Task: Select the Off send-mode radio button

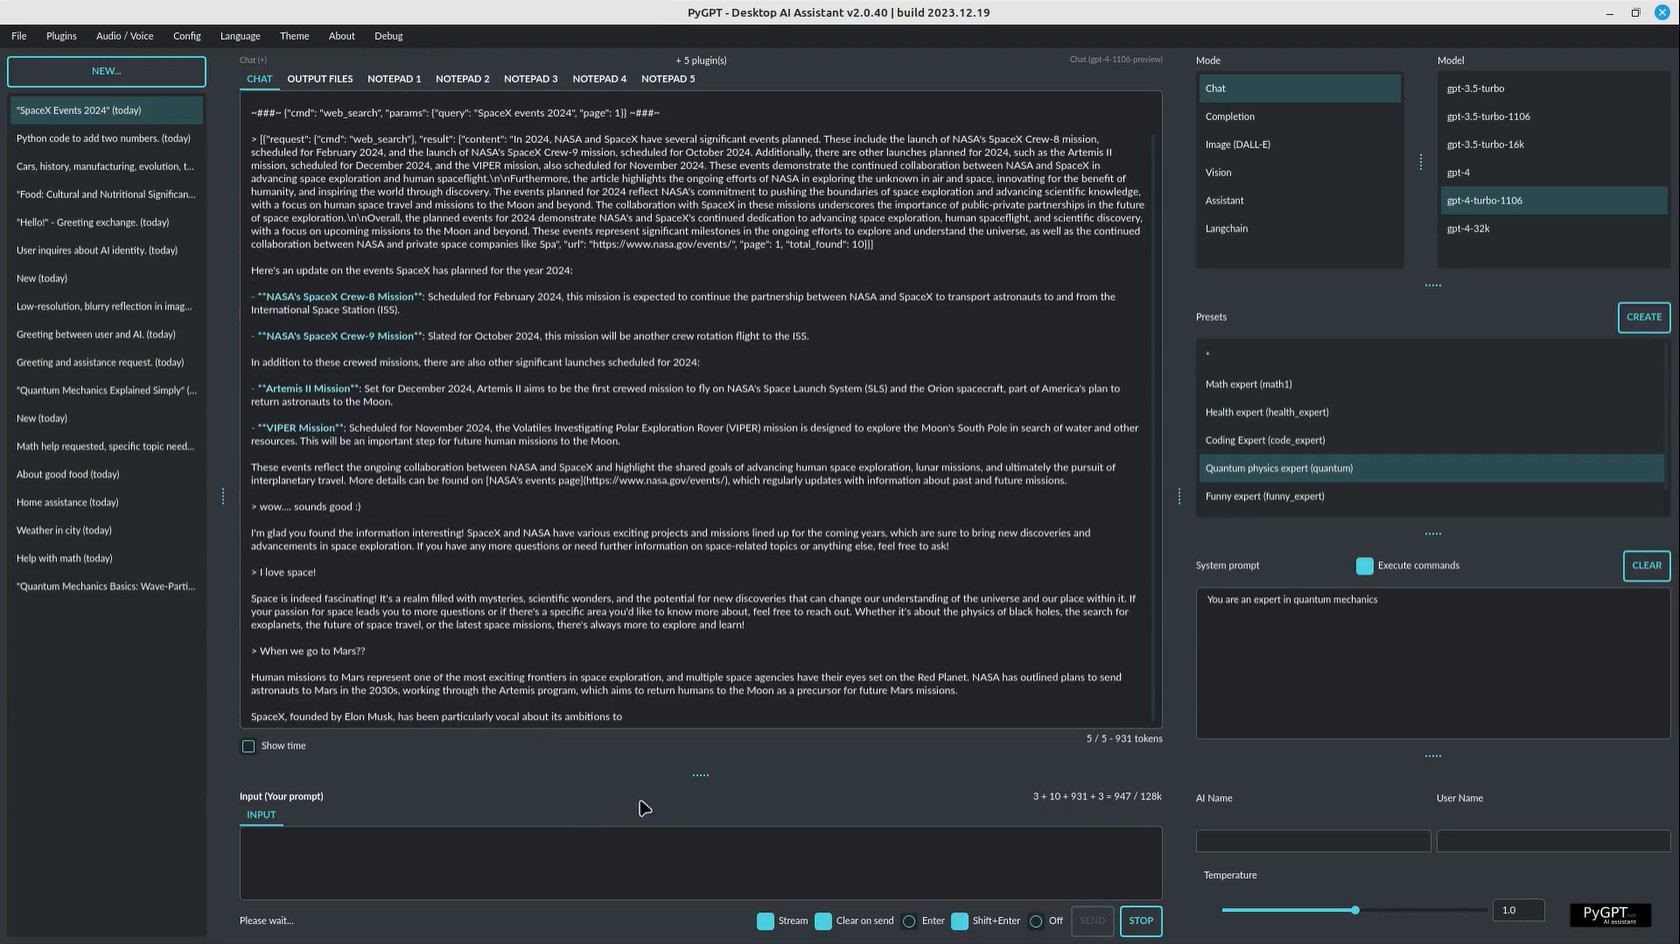Action: (x=1036, y=921)
